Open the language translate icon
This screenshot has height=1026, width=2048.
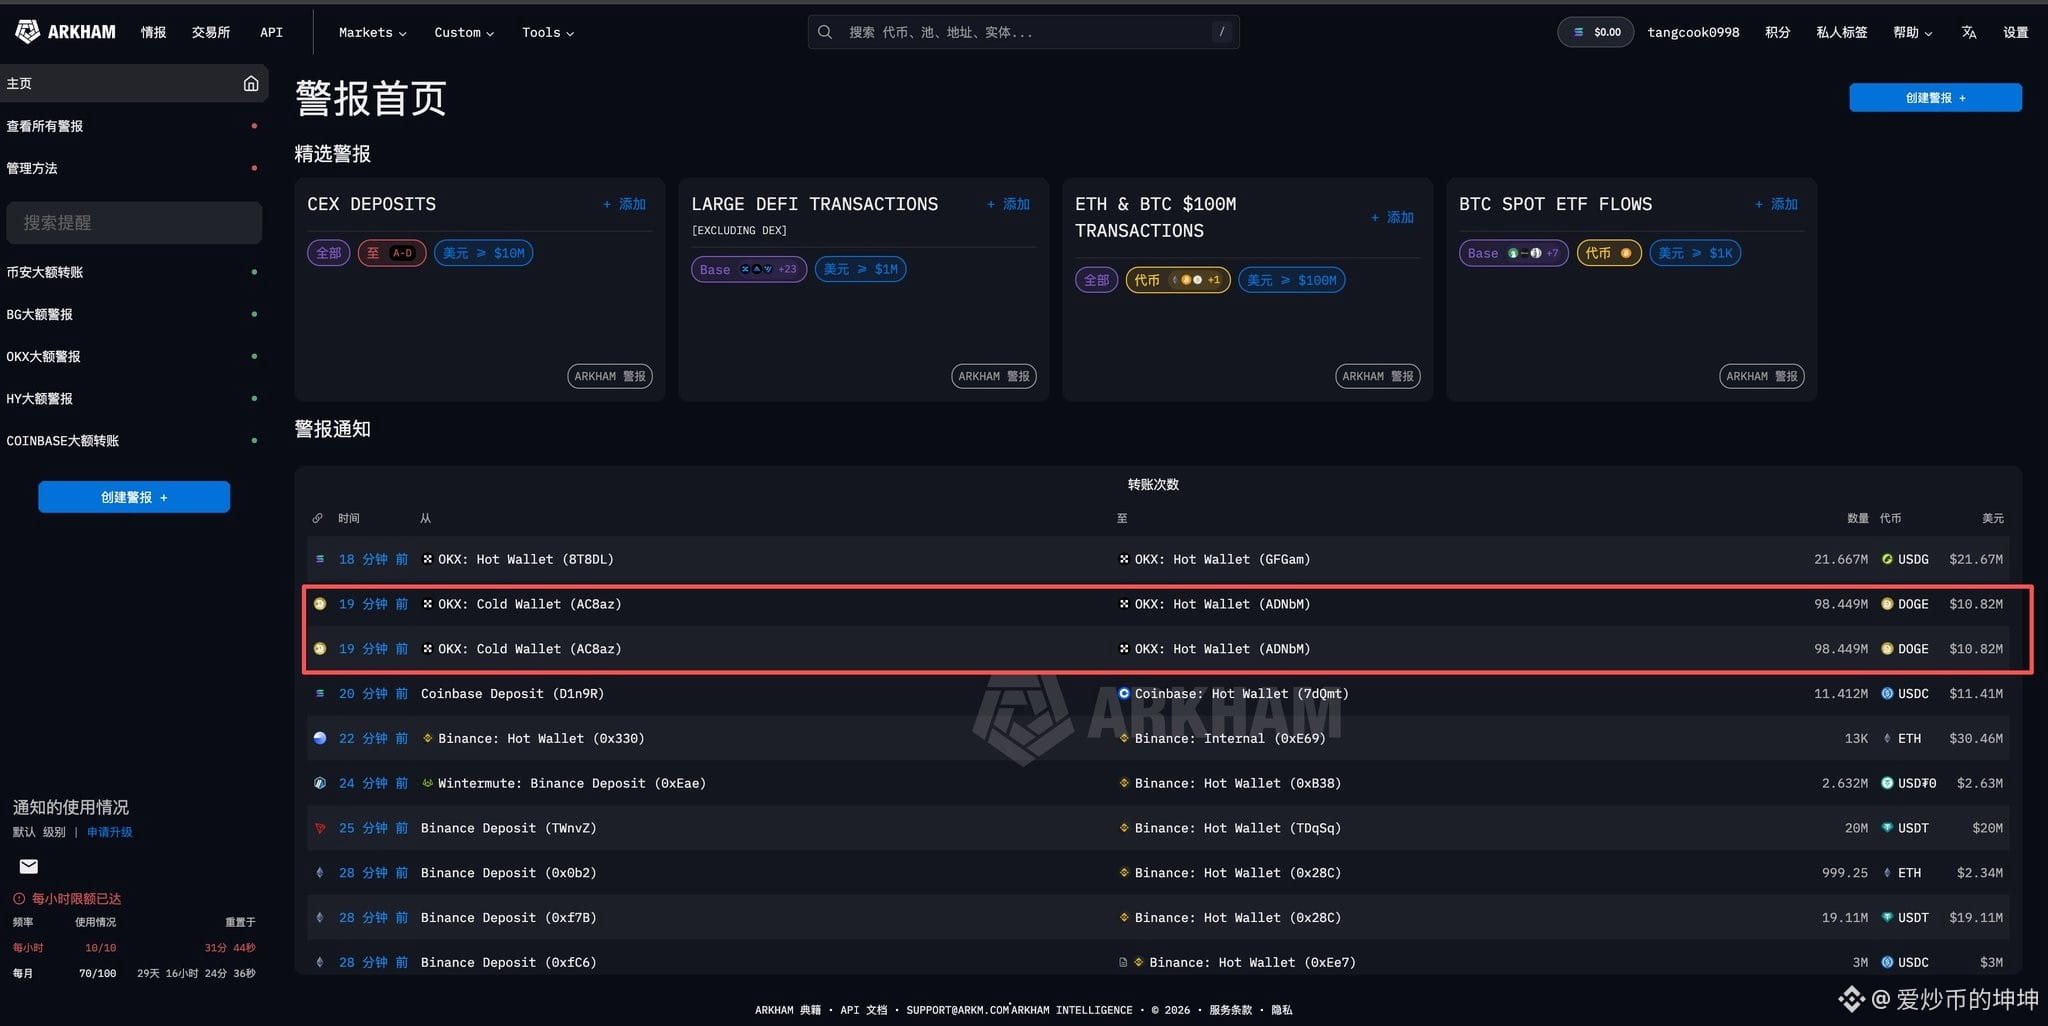[x=1969, y=32]
